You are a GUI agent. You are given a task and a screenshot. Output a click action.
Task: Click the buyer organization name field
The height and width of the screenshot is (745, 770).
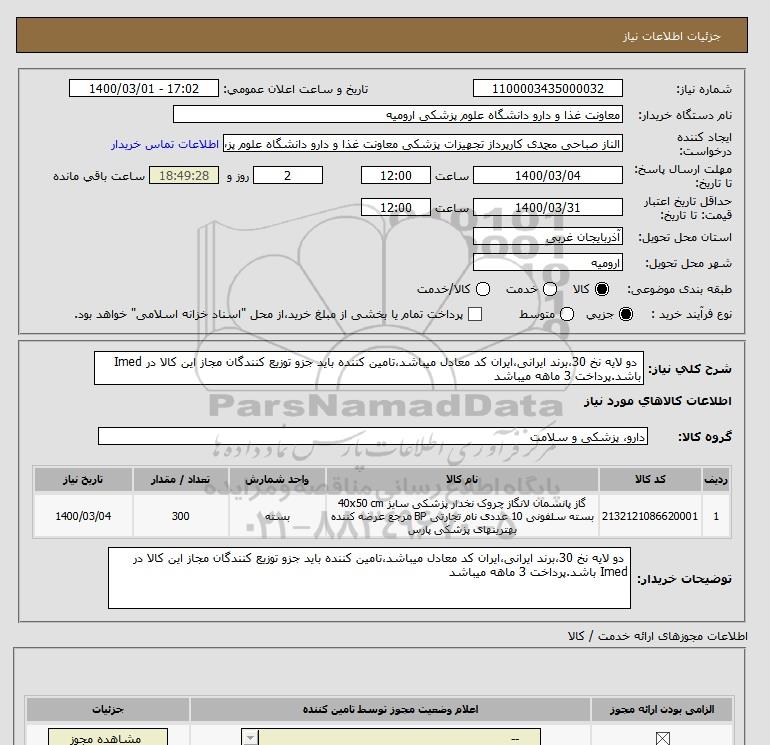[x=398, y=115]
